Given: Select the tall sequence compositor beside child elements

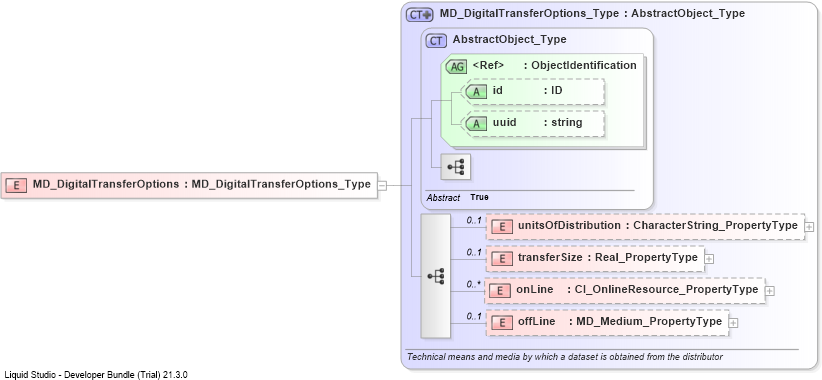Looking at the screenshot, I should (436, 276).
